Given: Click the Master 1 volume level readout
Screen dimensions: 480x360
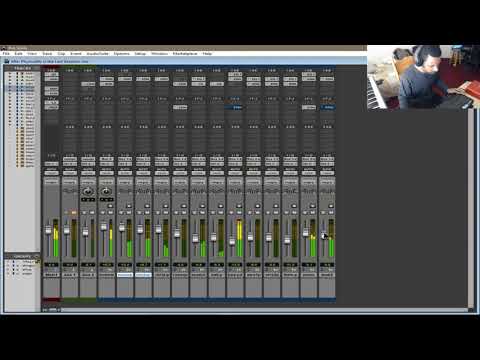Looking at the screenshot, I should tap(51, 265).
